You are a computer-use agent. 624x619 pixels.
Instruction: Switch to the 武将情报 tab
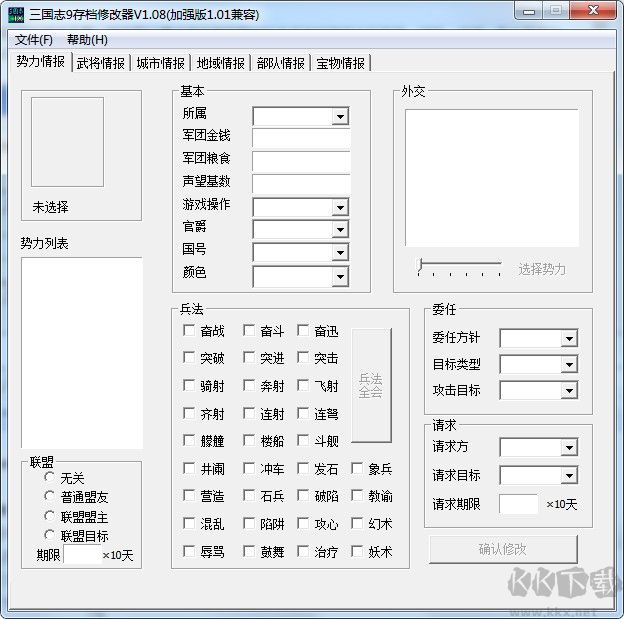point(101,63)
